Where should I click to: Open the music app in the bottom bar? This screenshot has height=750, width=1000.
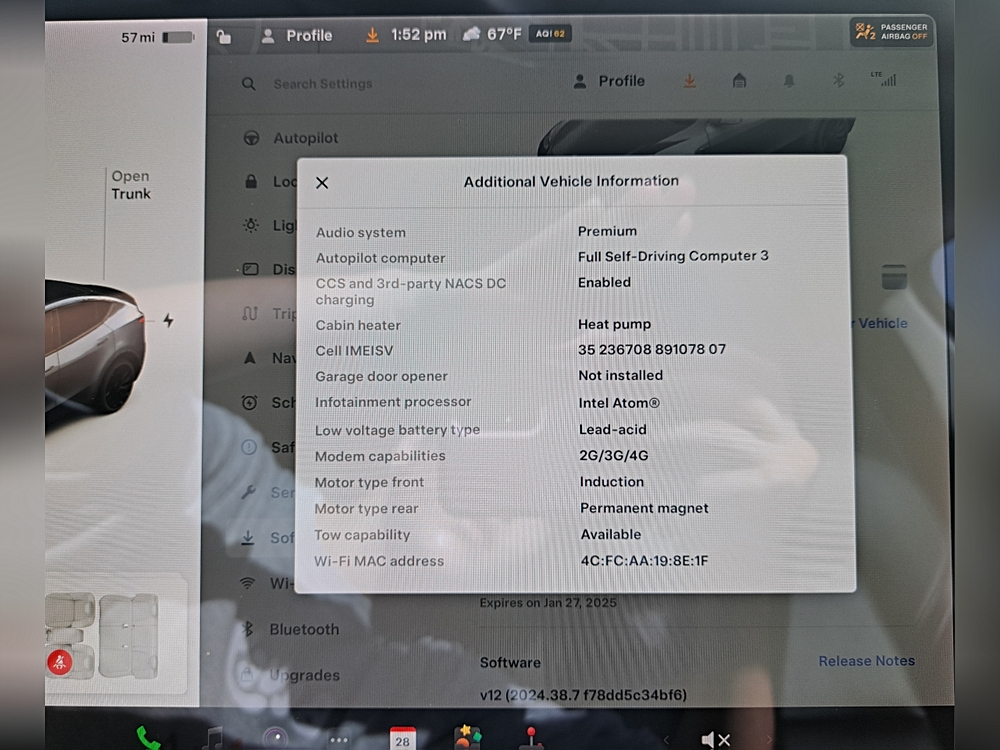click(212, 739)
